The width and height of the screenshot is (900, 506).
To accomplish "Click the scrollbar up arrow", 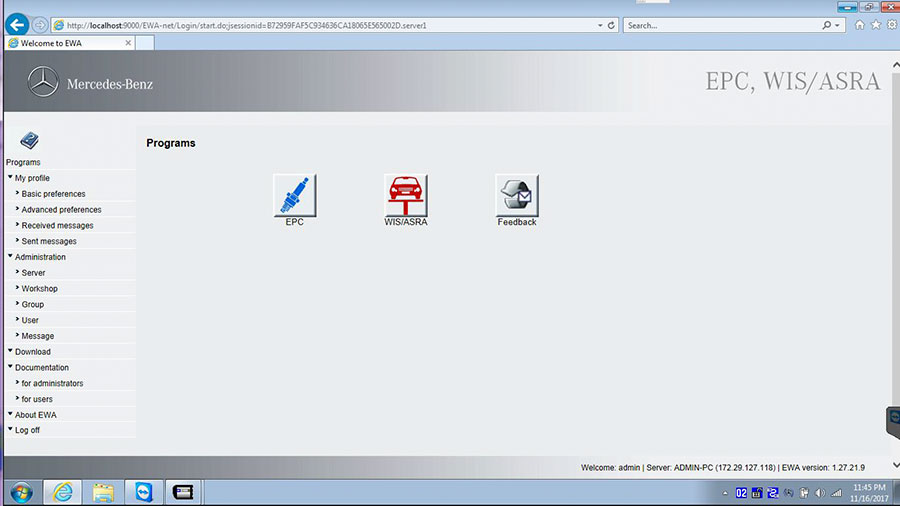I will 895,65.
